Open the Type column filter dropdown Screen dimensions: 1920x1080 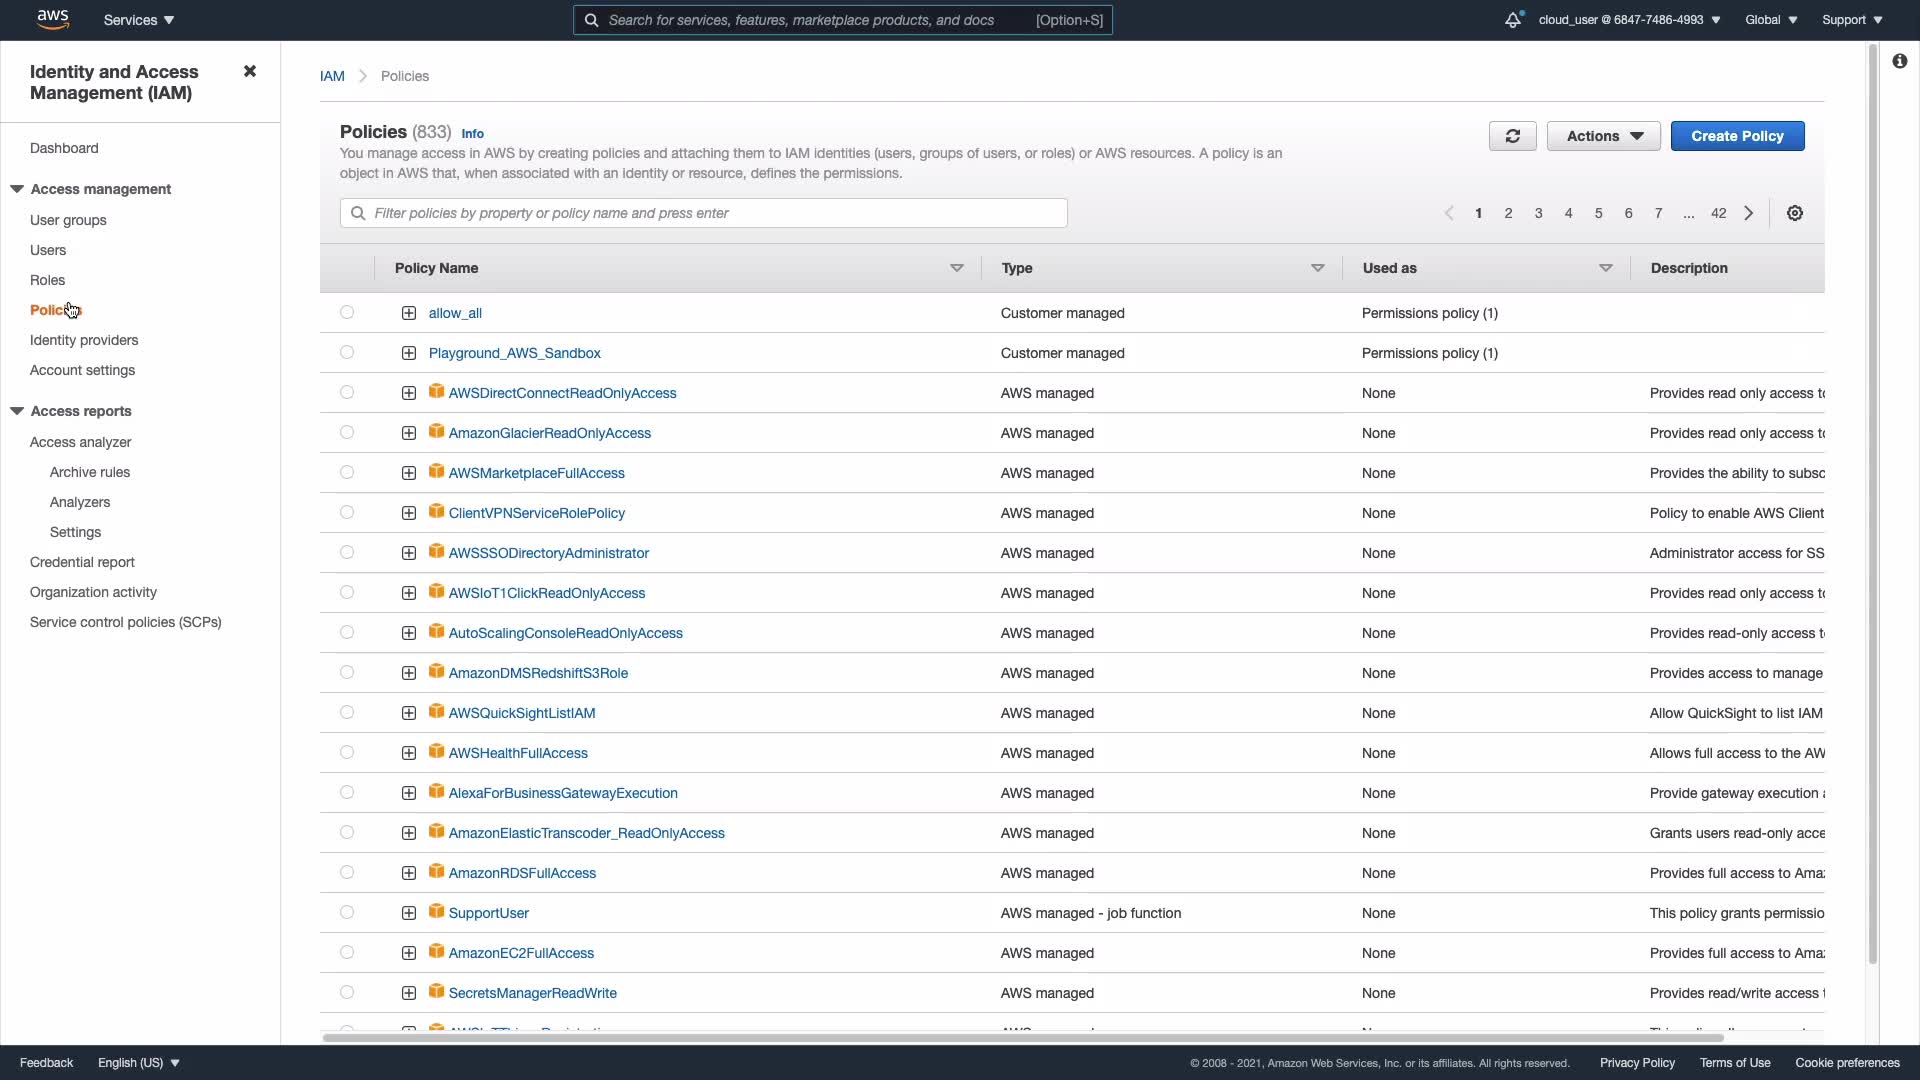tap(1317, 268)
